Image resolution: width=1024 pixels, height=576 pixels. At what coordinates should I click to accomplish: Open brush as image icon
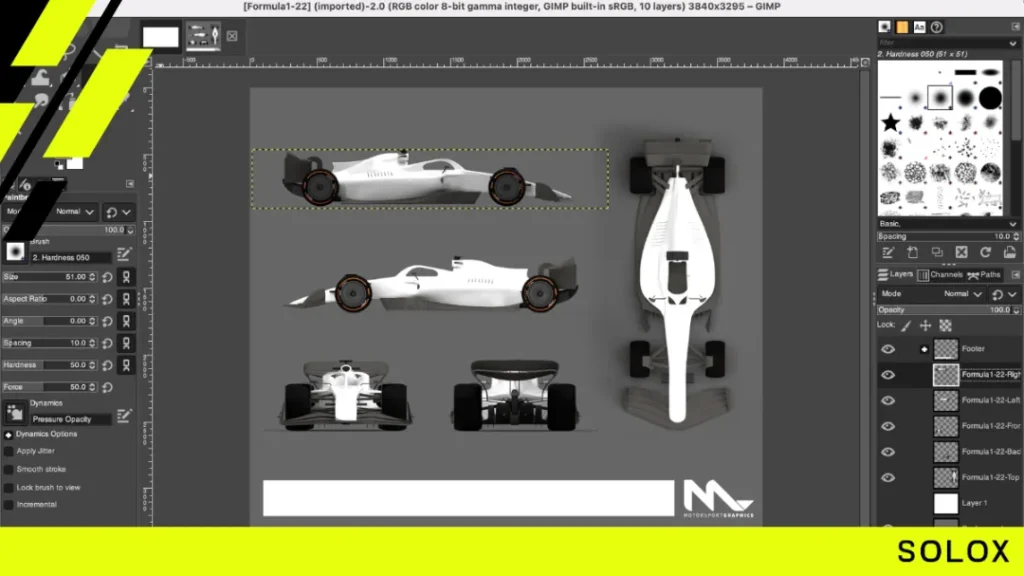1010,252
